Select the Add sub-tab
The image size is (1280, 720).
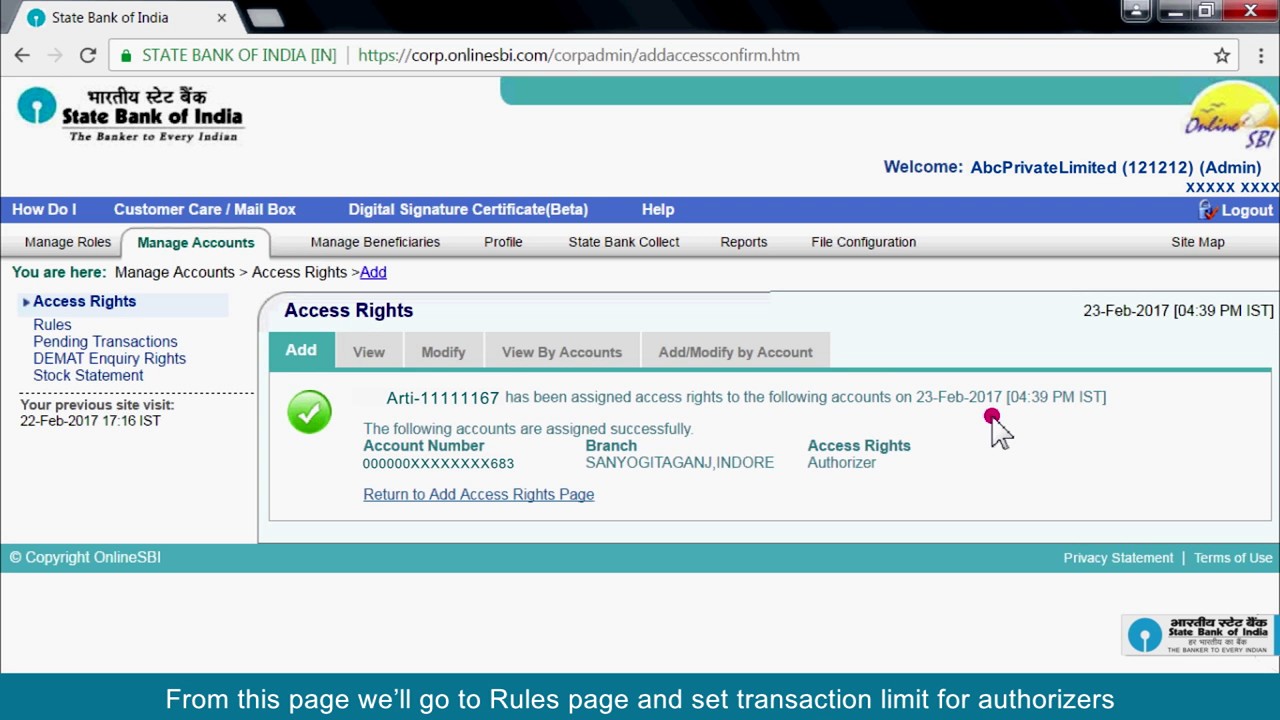pyautogui.click(x=301, y=350)
